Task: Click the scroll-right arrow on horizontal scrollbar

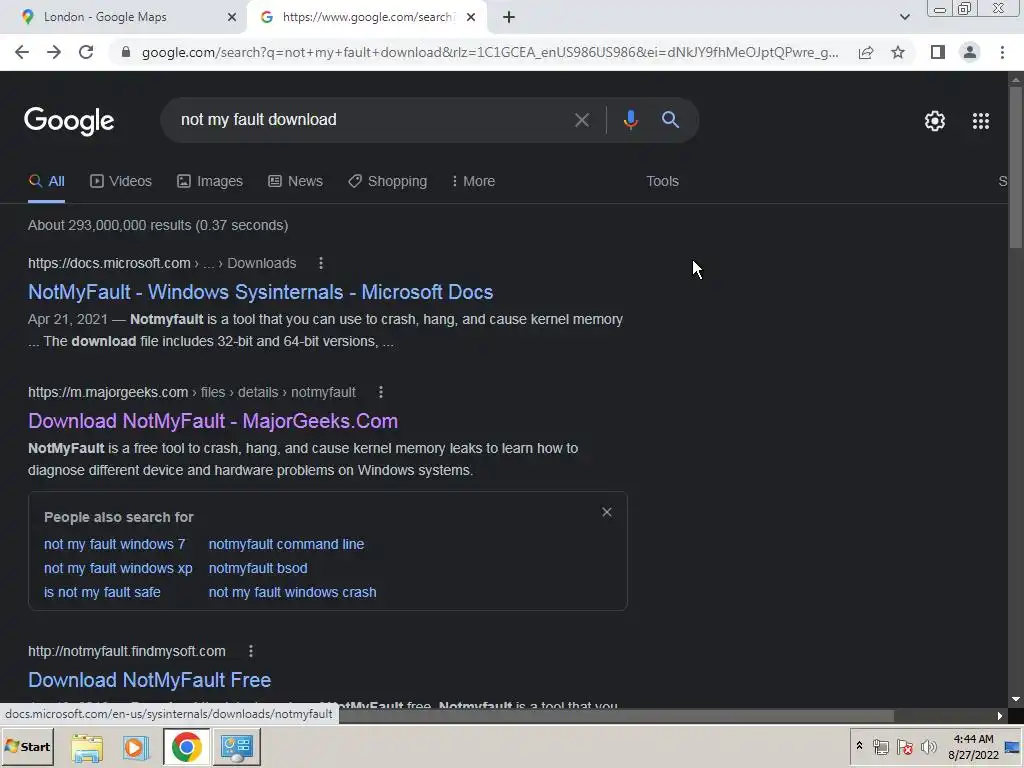Action: [1000, 716]
